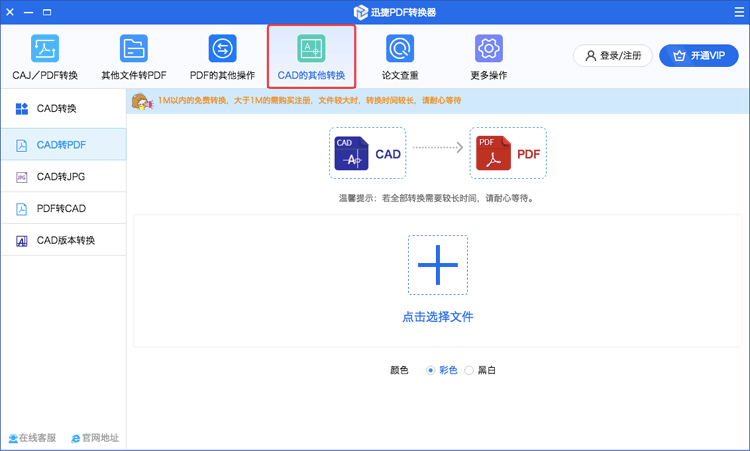Select the CAD的其他转换 icon
Screen dimensions: 750x451
[x=311, y=48]
